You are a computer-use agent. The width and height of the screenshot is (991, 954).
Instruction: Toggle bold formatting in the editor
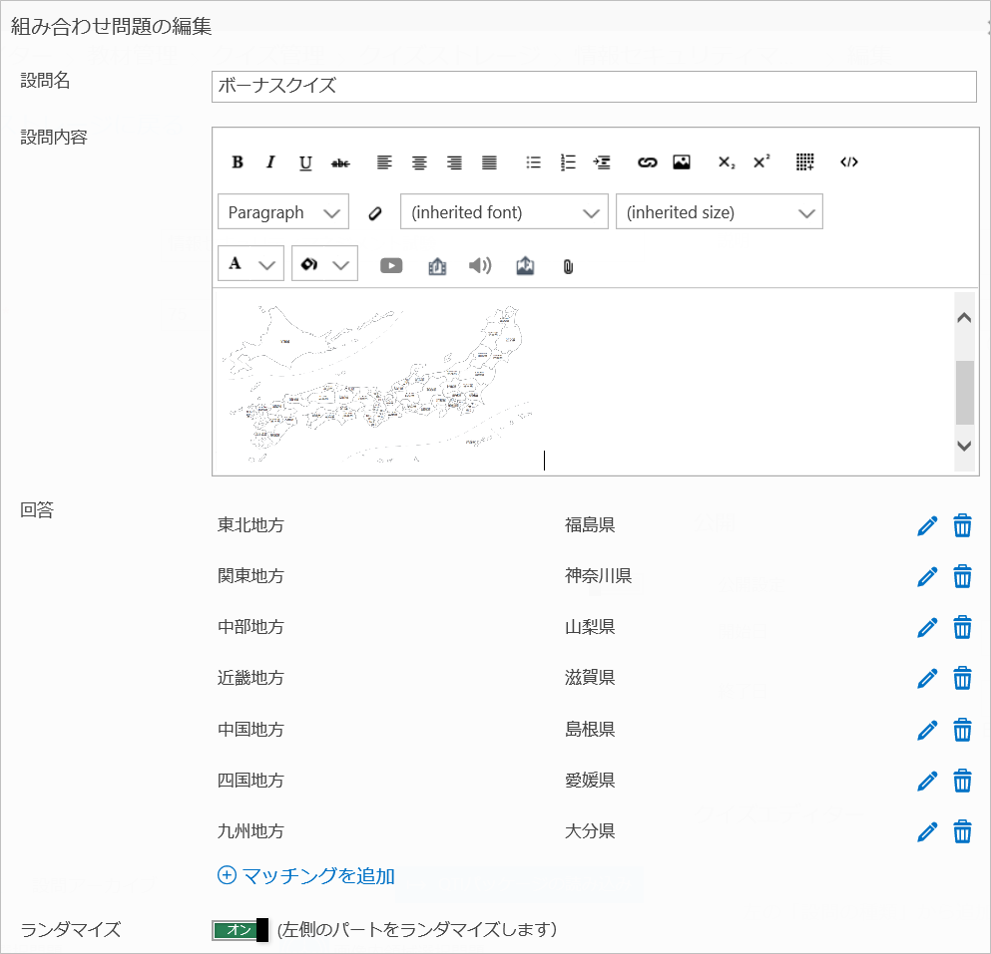[237, 163]
